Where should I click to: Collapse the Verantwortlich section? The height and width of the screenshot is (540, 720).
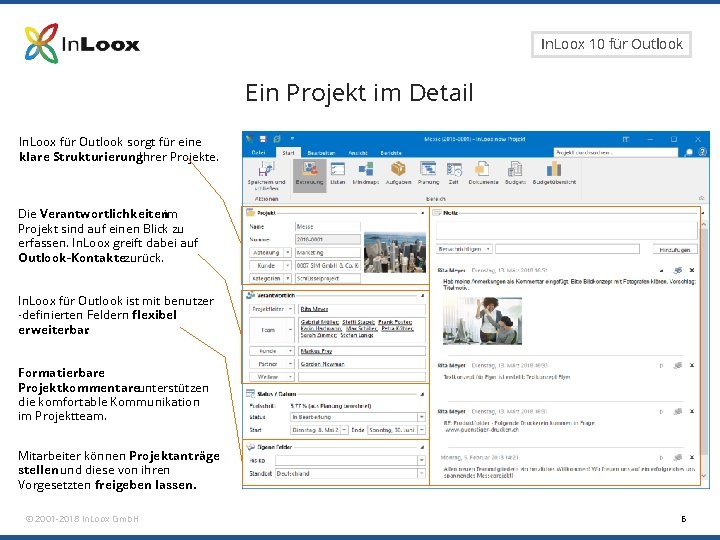[x=422, y=295]
